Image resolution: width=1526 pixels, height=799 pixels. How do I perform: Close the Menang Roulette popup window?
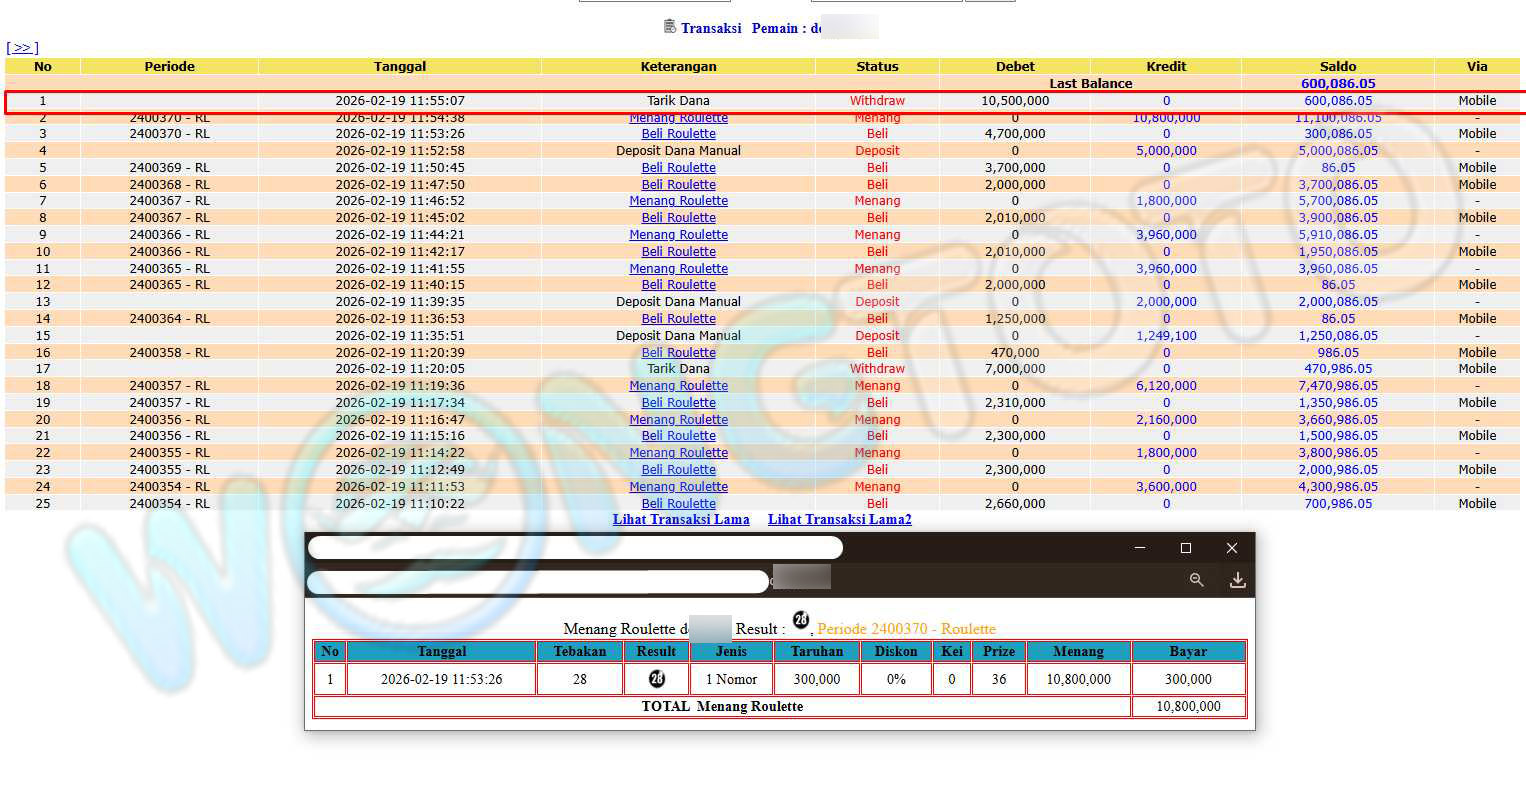pyautogui.click(x=1232, y=548)
